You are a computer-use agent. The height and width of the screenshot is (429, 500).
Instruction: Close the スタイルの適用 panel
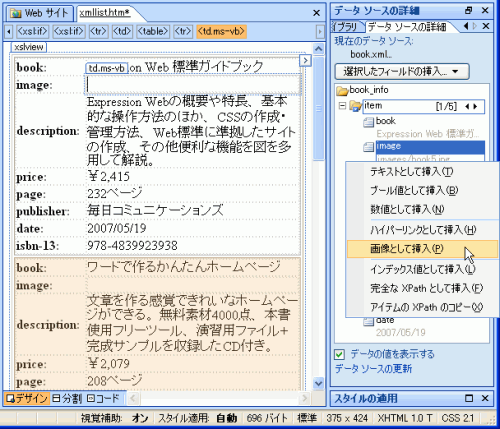485,398
